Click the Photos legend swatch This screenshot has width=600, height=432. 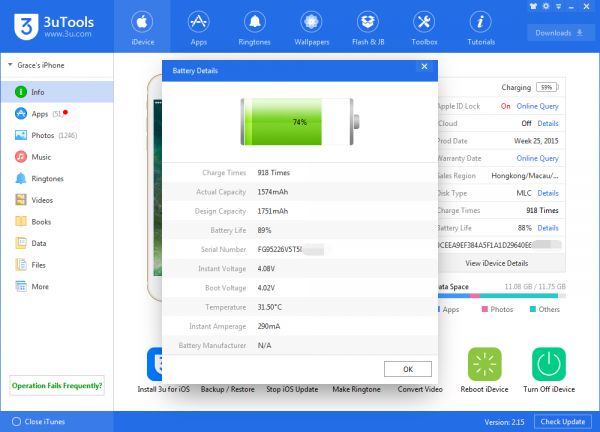pyautogui.click(x=484, y=309)
